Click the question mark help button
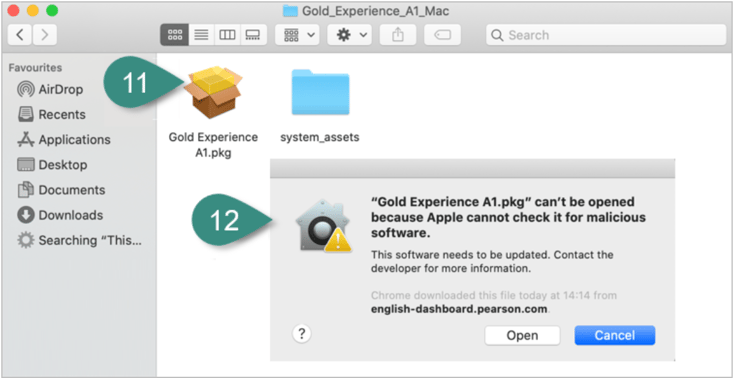The height and width of the screenshot is (378, 734). point(302,334)
